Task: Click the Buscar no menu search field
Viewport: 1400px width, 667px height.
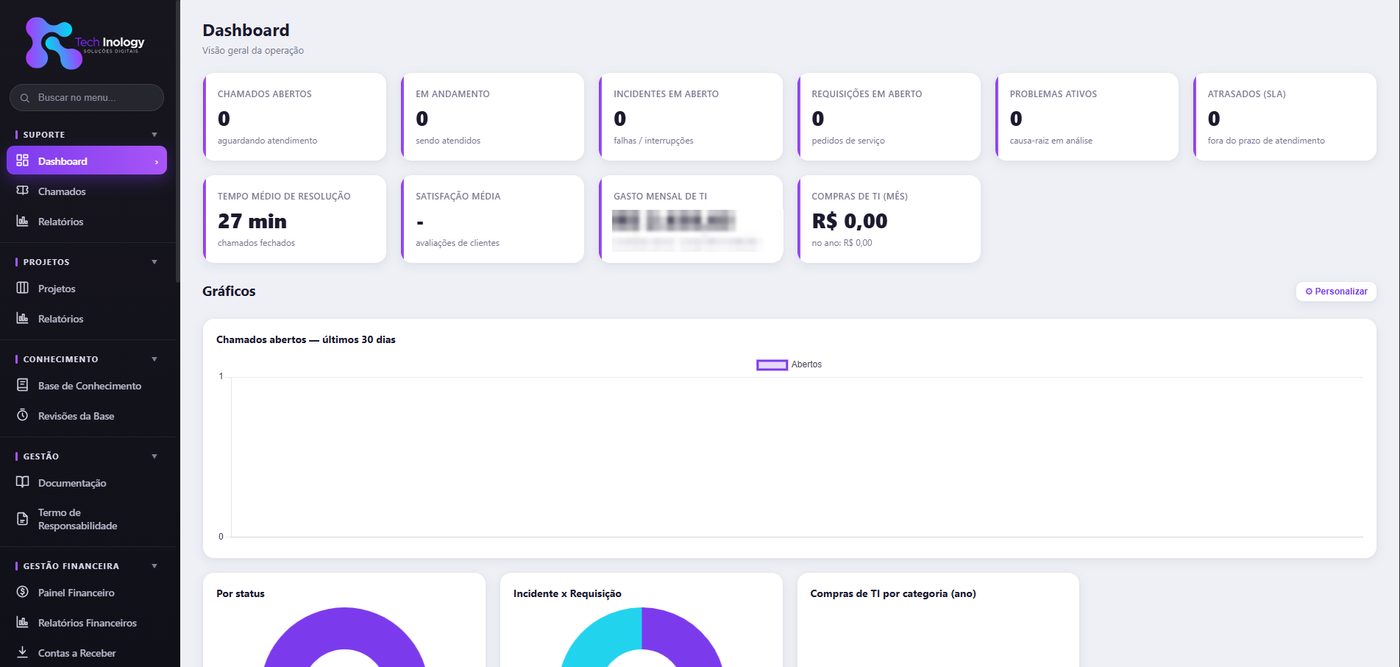Action: tap(86, 98)
